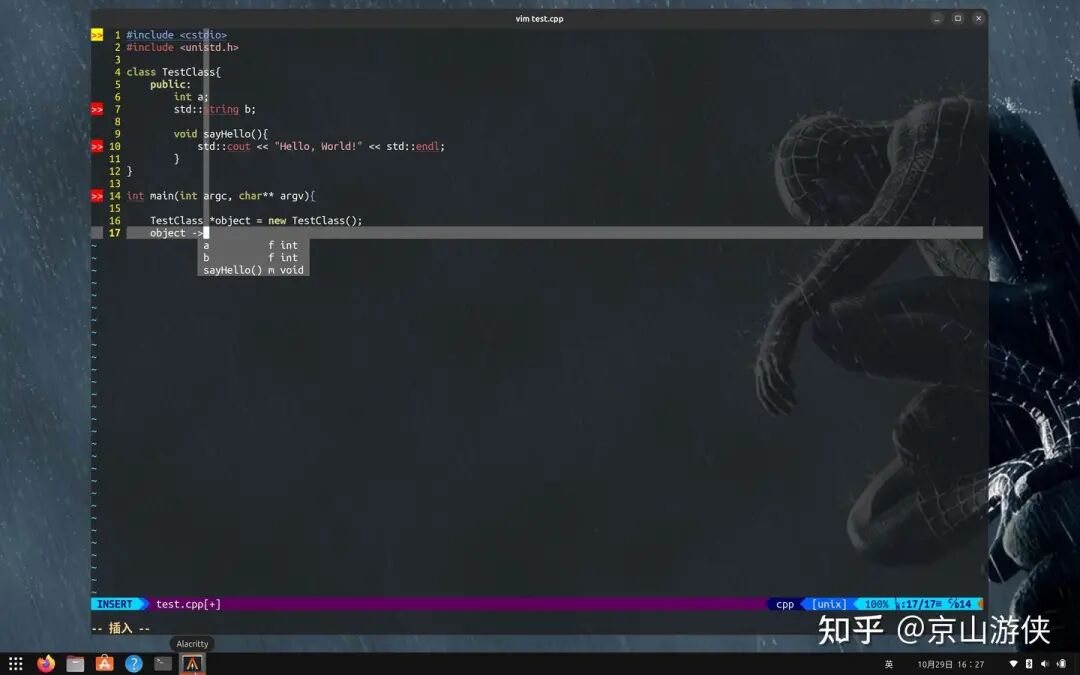The height and width of the screenshot is (675, 1080).
Task: Click the '"Hello, World!"' string literal
Action: point(318,146)
